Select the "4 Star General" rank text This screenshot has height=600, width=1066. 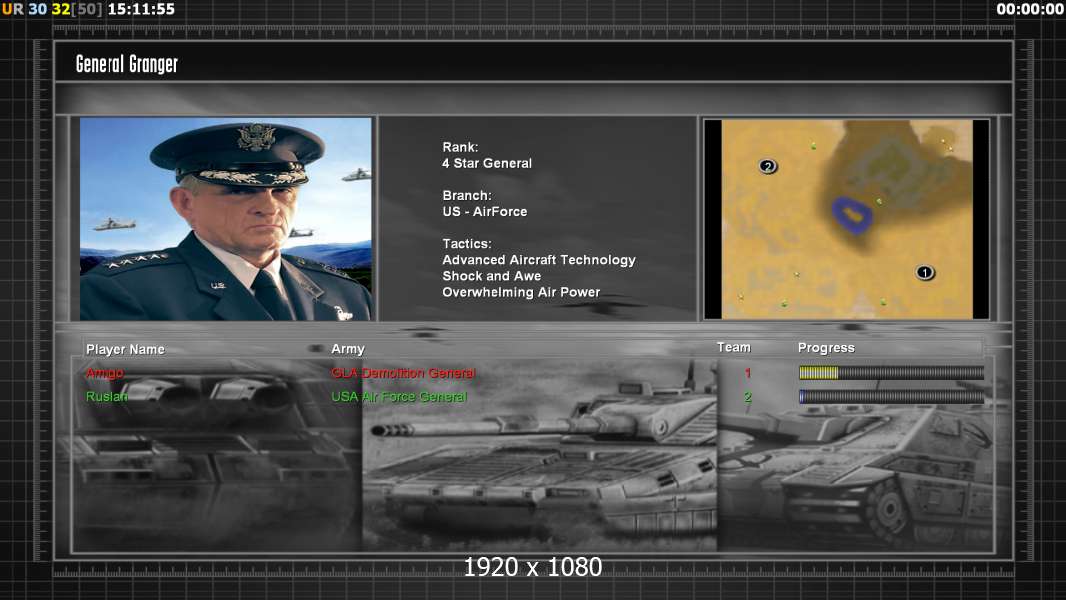coord(487,163)
